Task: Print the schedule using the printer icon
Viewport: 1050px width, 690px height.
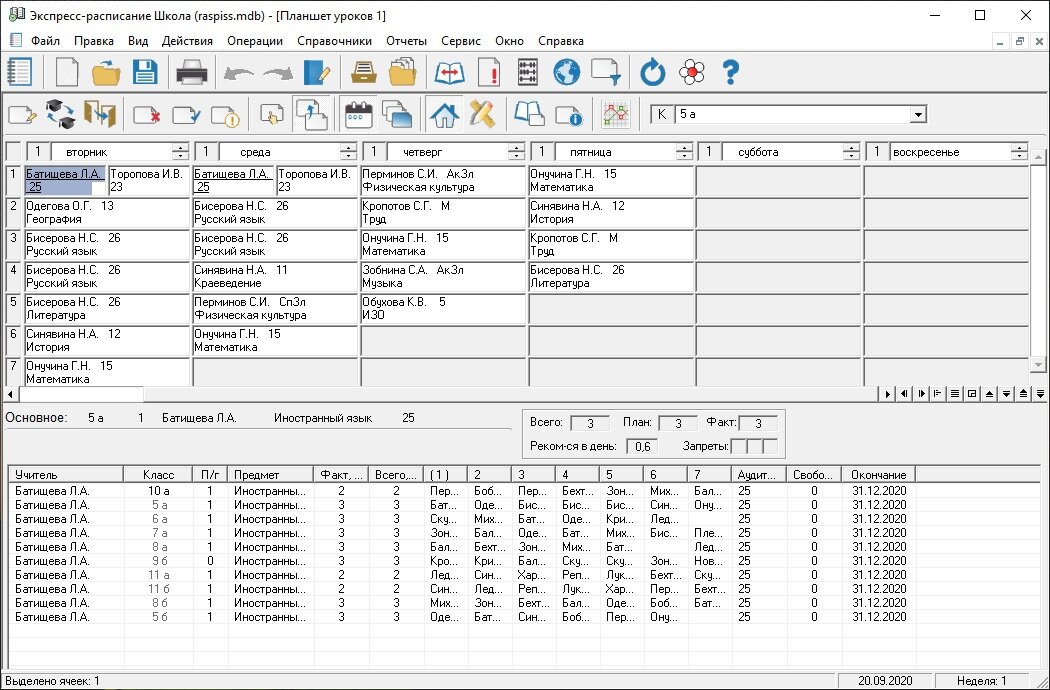Action: [192, 72]
